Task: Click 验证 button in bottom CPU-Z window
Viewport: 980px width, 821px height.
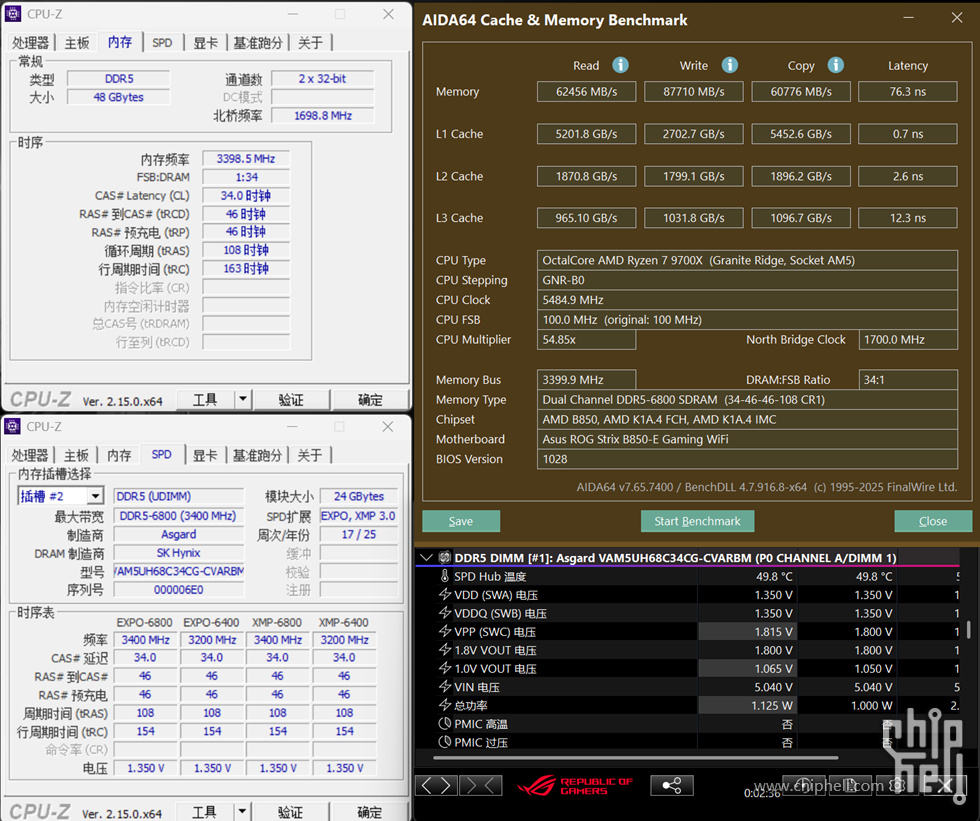Action: 291,812
